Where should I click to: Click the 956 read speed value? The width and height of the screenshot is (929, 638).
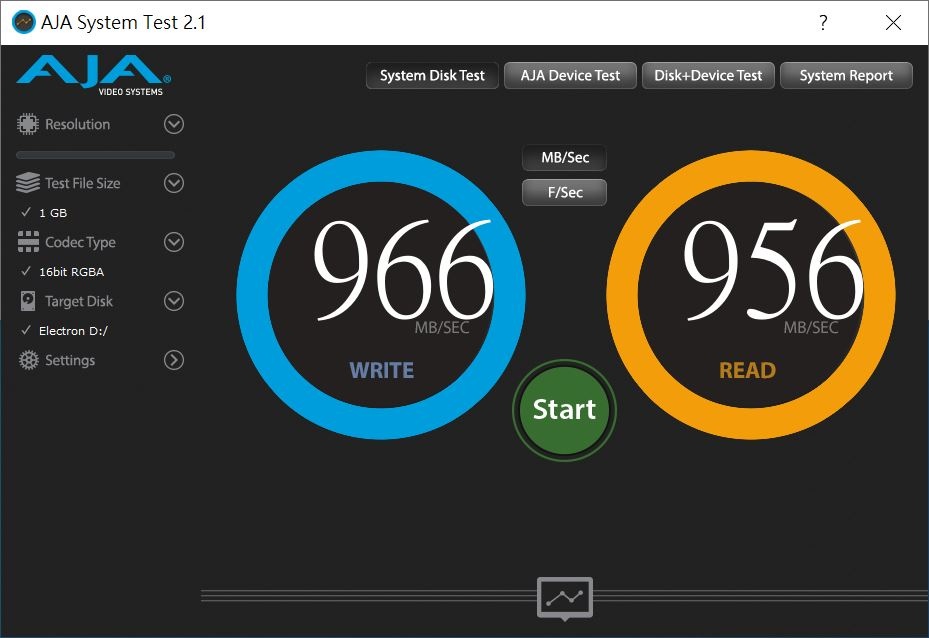[x=773, y=270]
